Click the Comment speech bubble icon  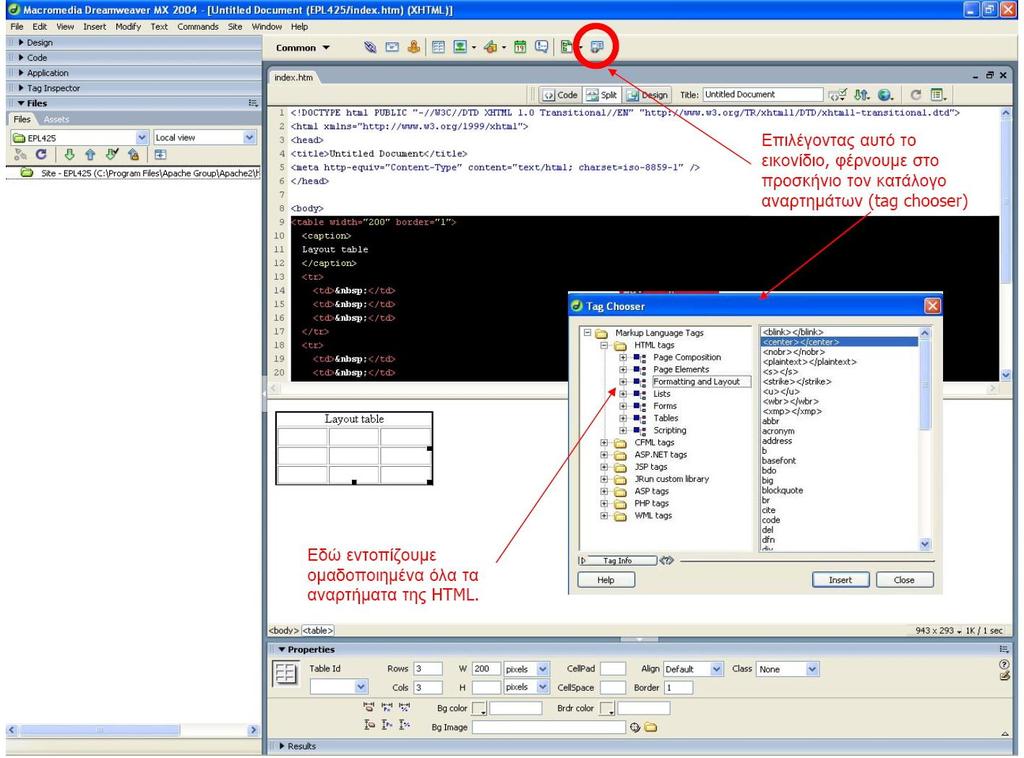click(541, 47)
